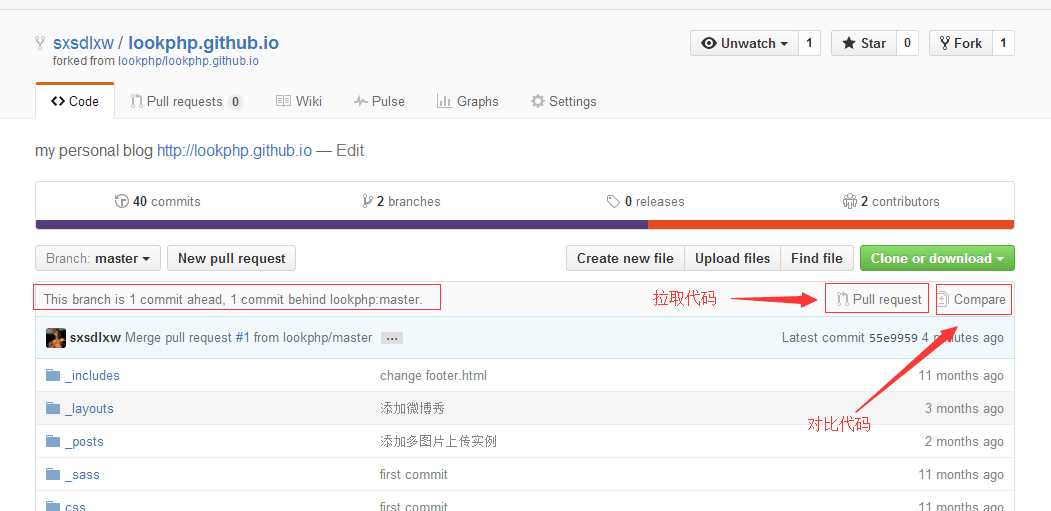Open the _layouts folder

[89, 408]
